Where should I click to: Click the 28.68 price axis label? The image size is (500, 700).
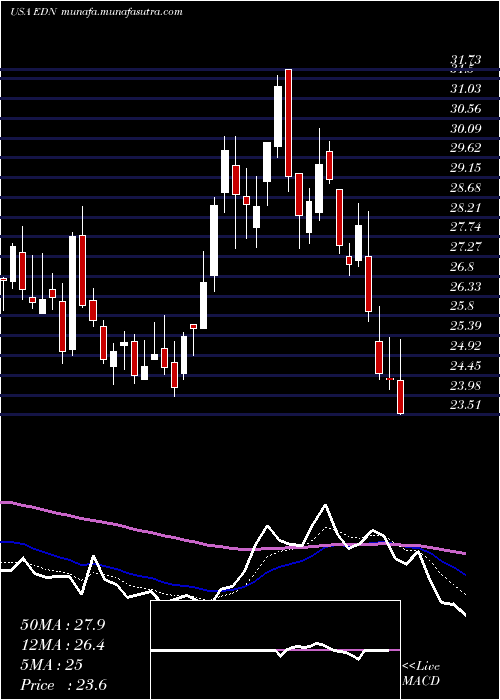pyautogui.click(x=466, y=188)
